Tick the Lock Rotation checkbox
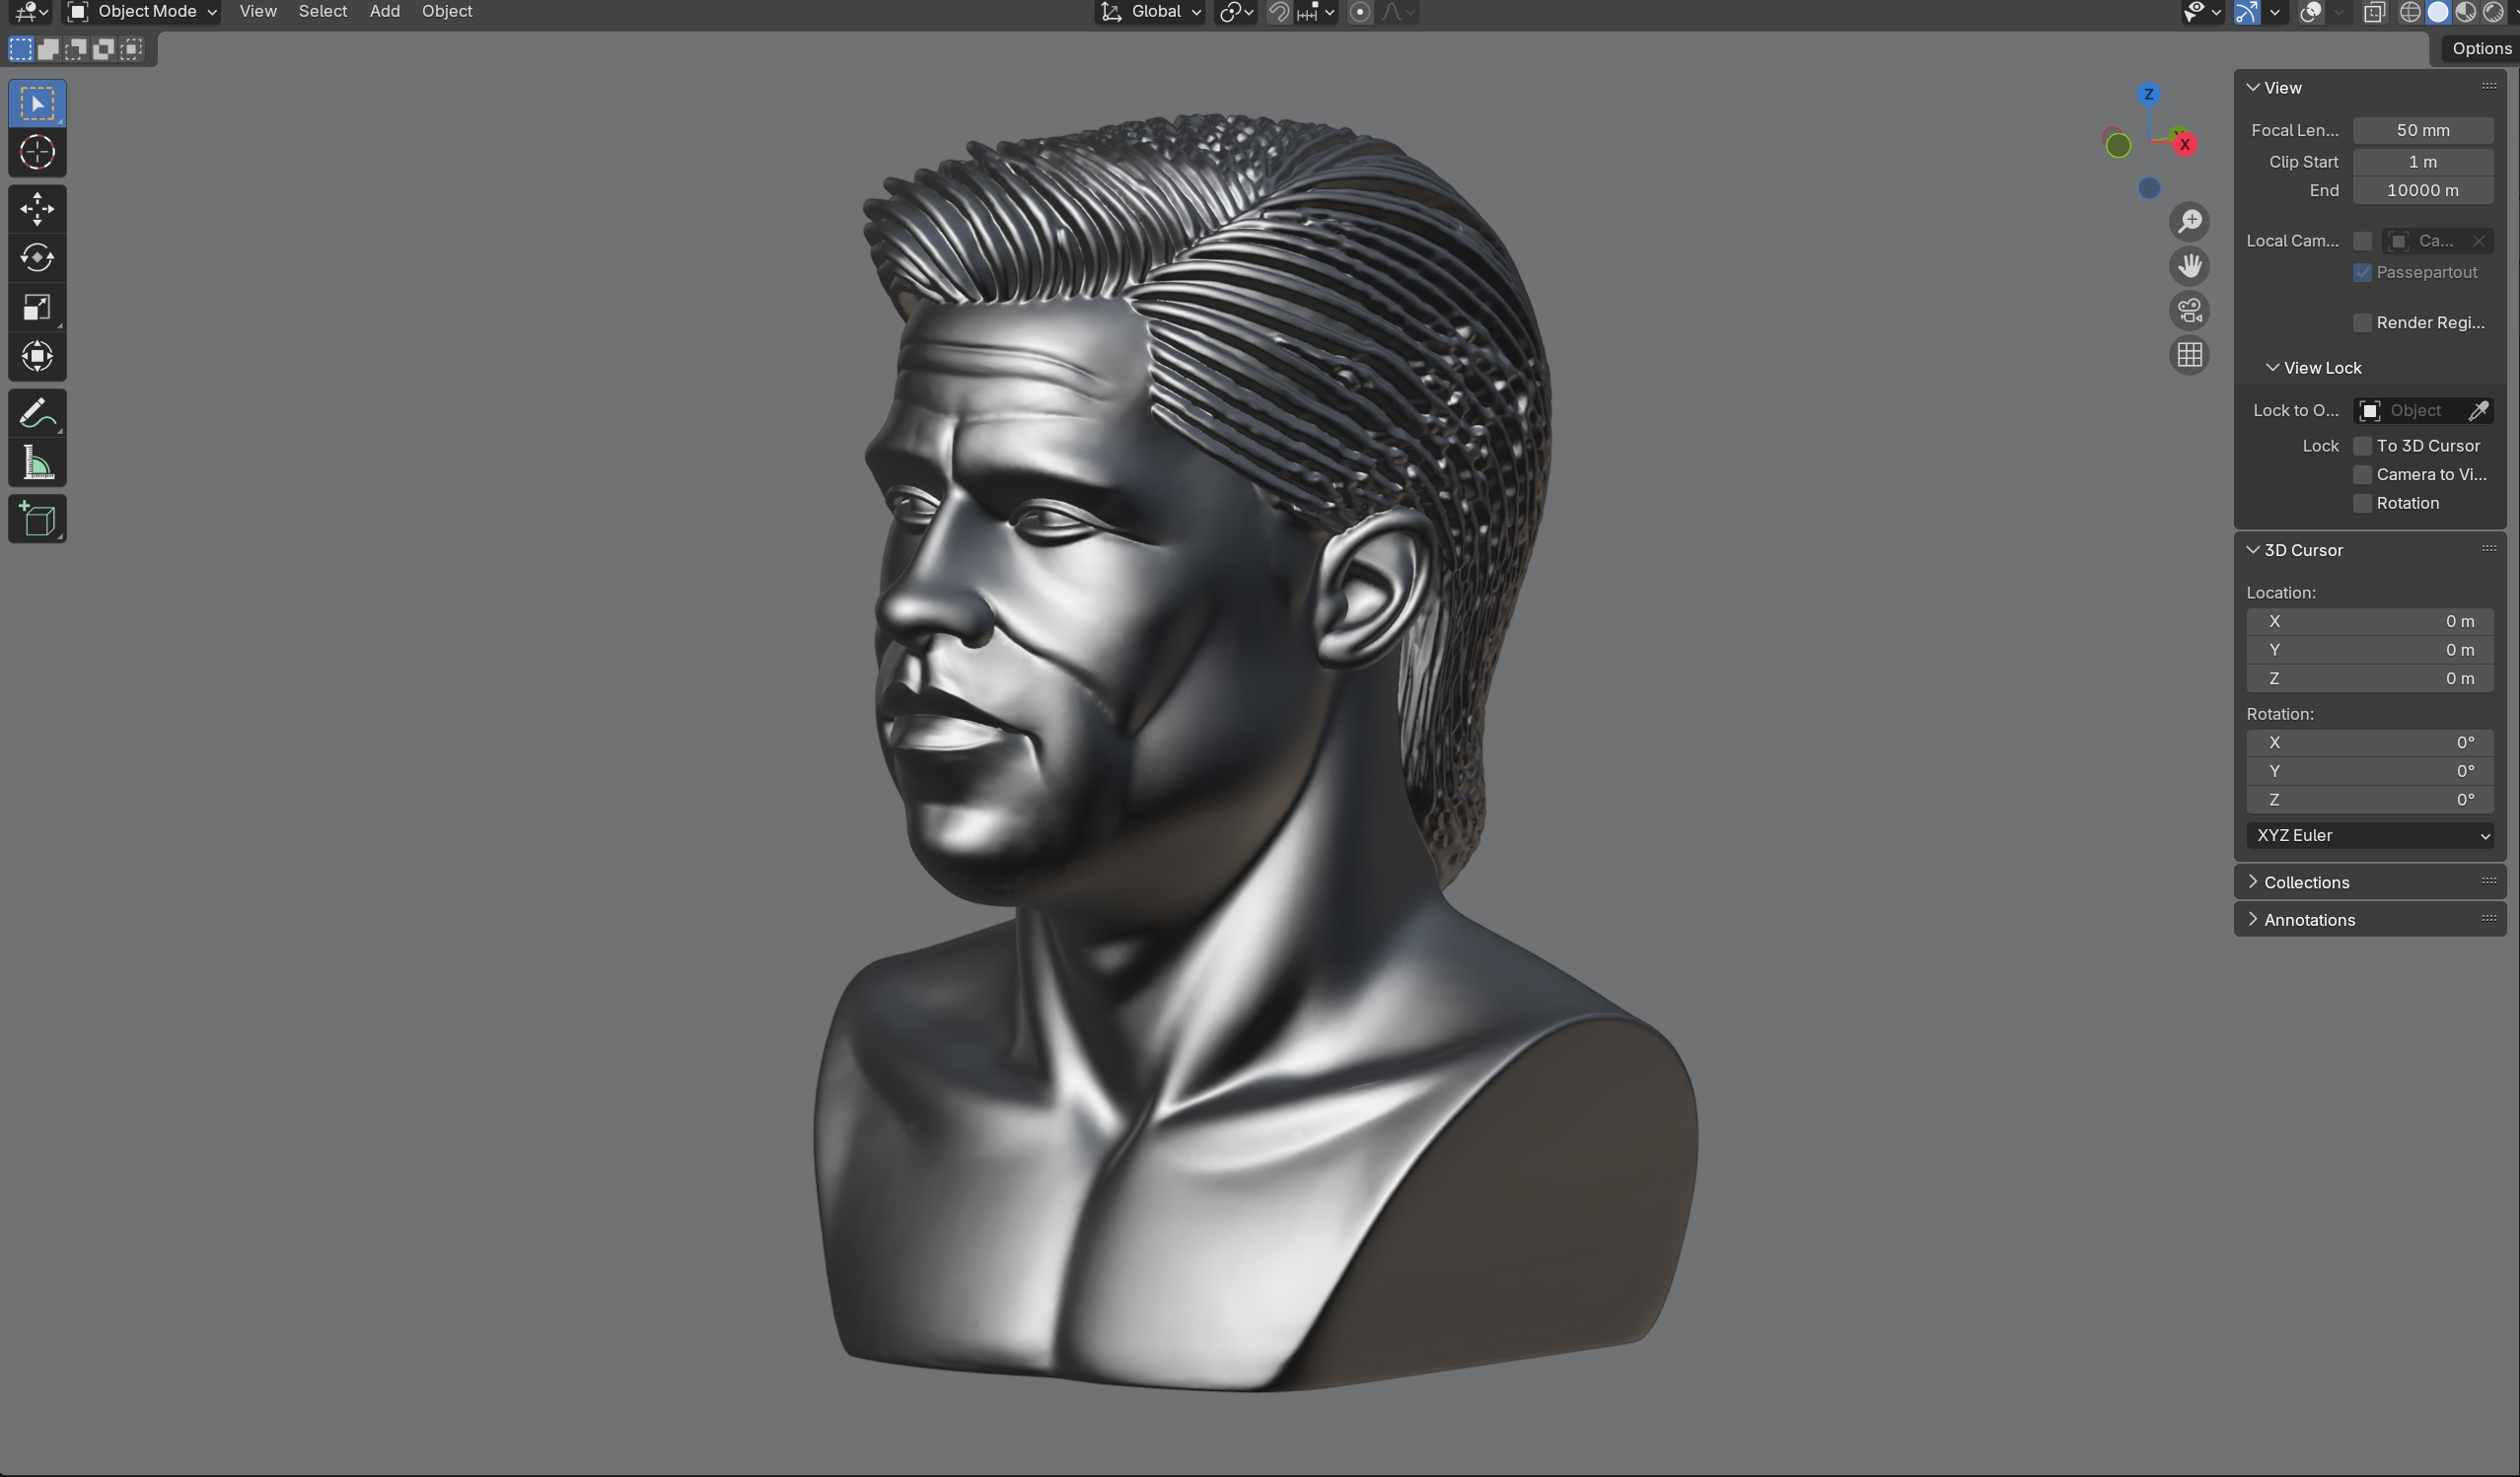The image size is (2520, 1477). [2362, 503]
